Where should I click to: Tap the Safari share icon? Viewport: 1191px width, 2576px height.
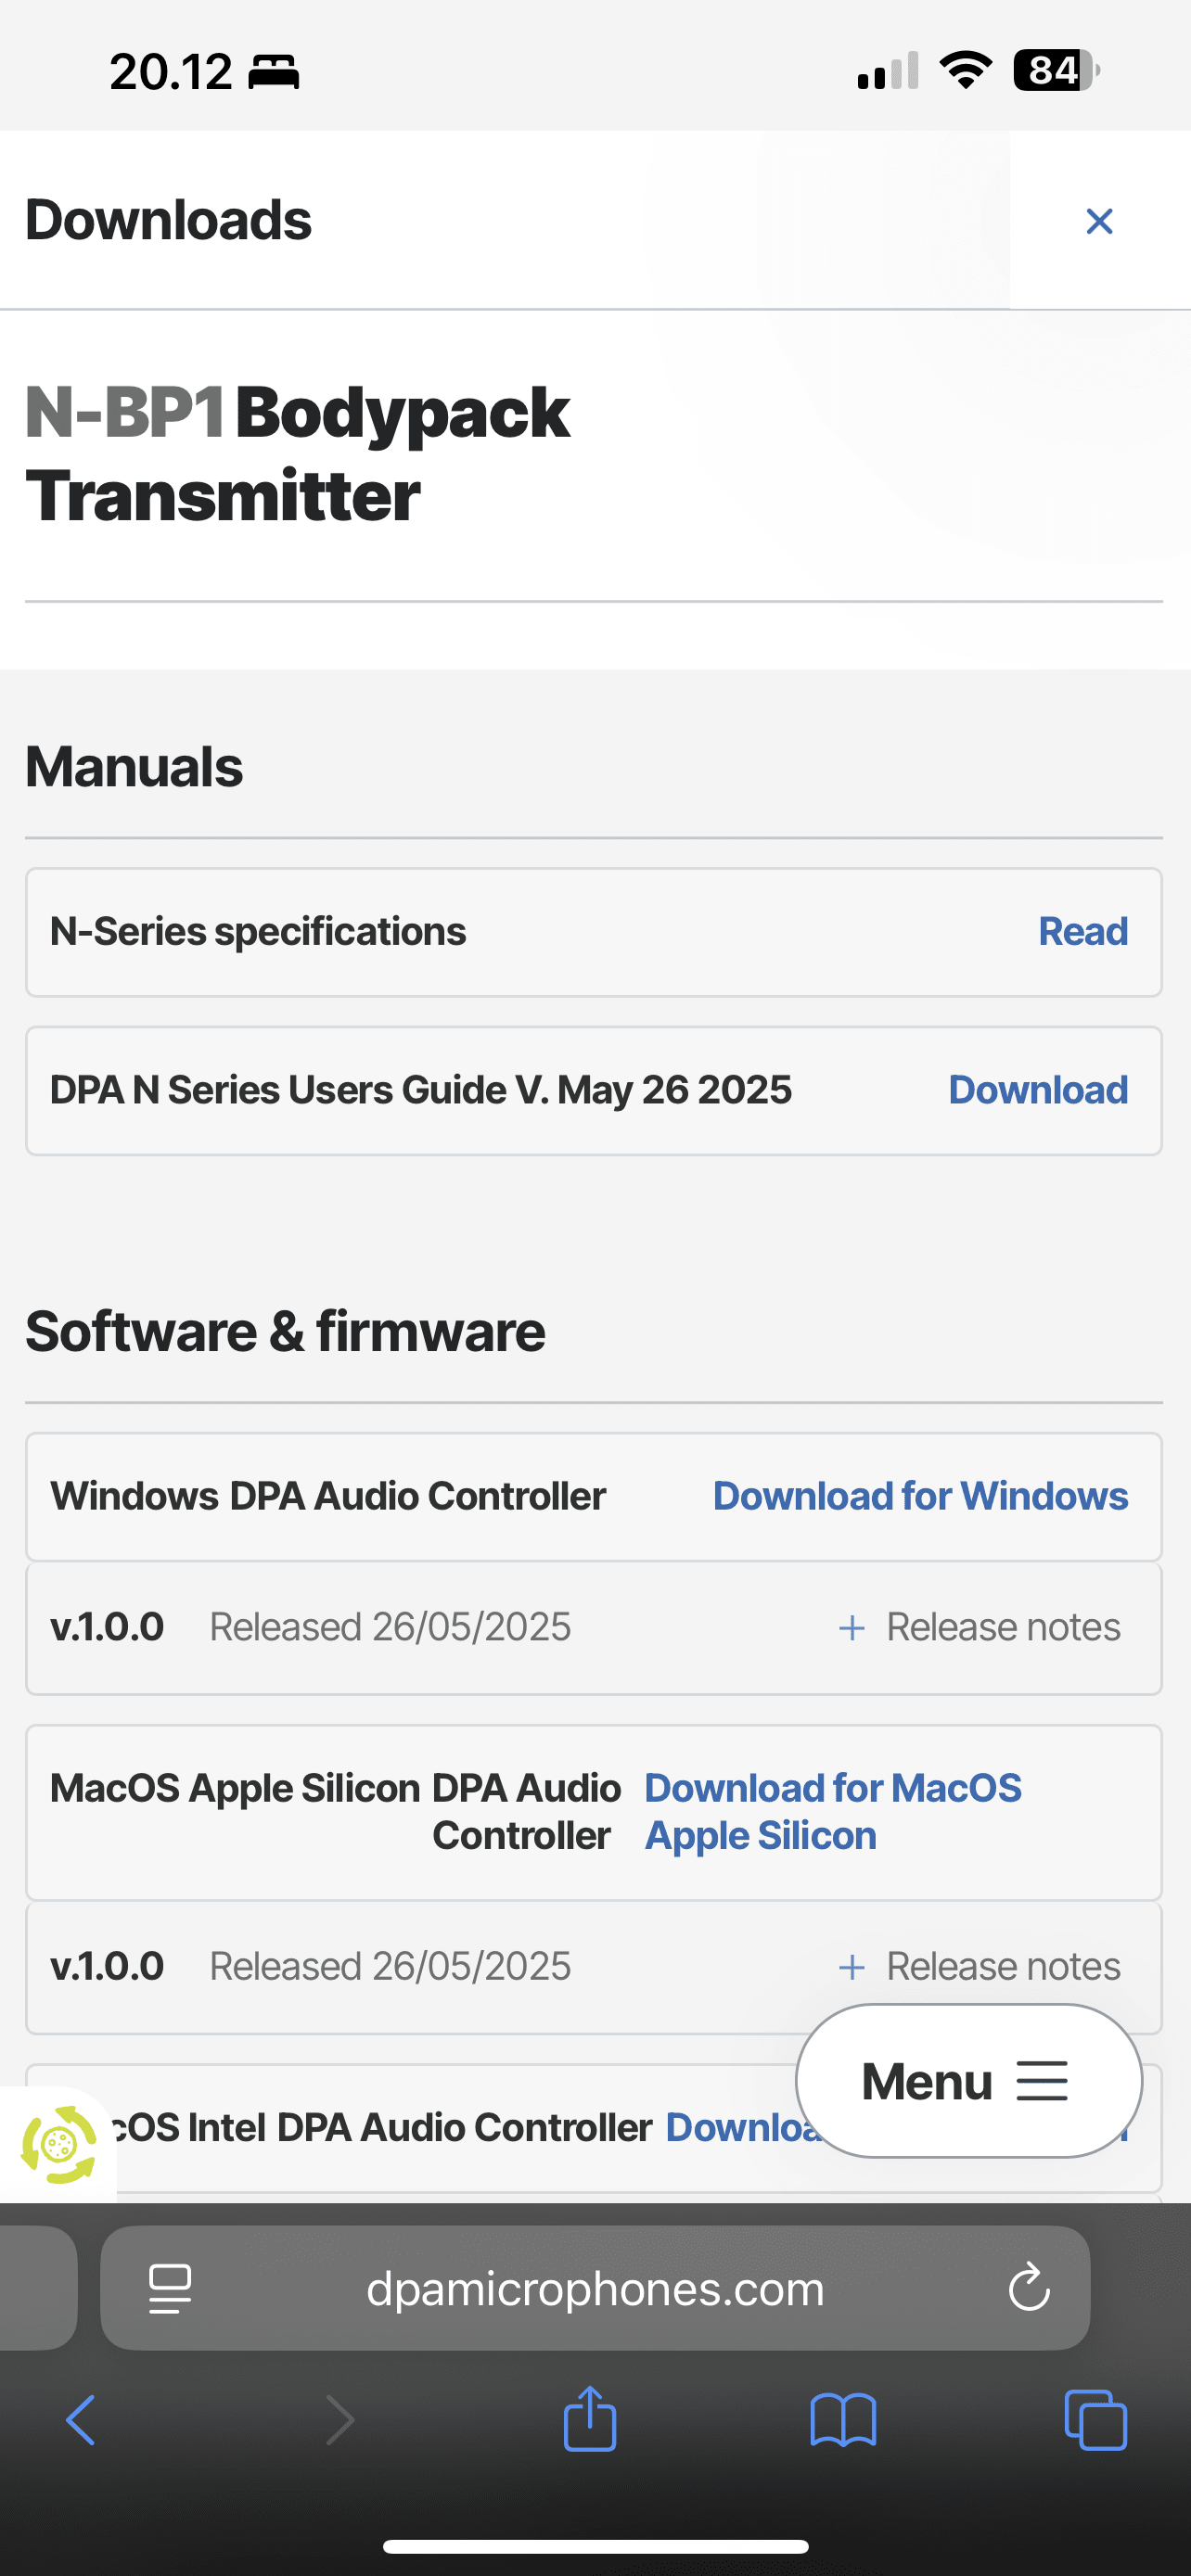coord(590,2420)
